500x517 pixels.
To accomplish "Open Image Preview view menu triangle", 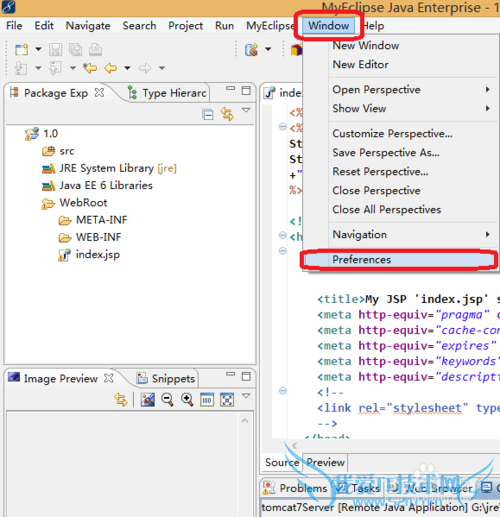I will pyautogui.click(x=246, y=396).
